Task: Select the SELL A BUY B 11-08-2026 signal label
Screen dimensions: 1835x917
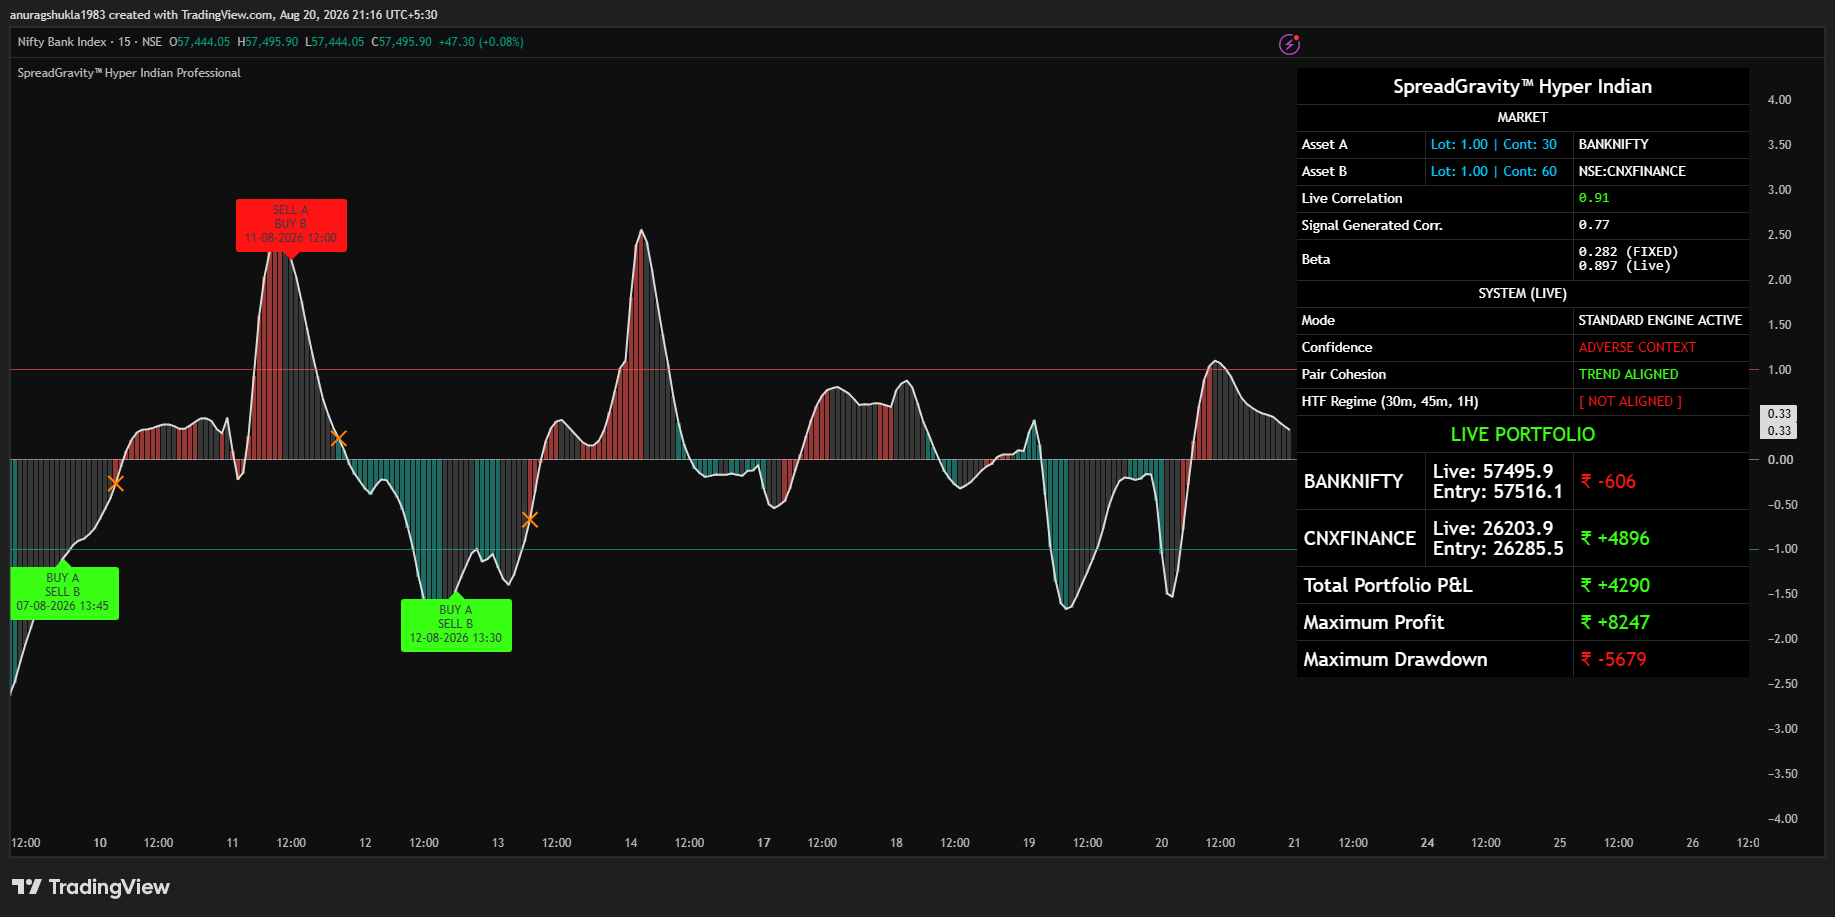Action: [x=291, y=225]
